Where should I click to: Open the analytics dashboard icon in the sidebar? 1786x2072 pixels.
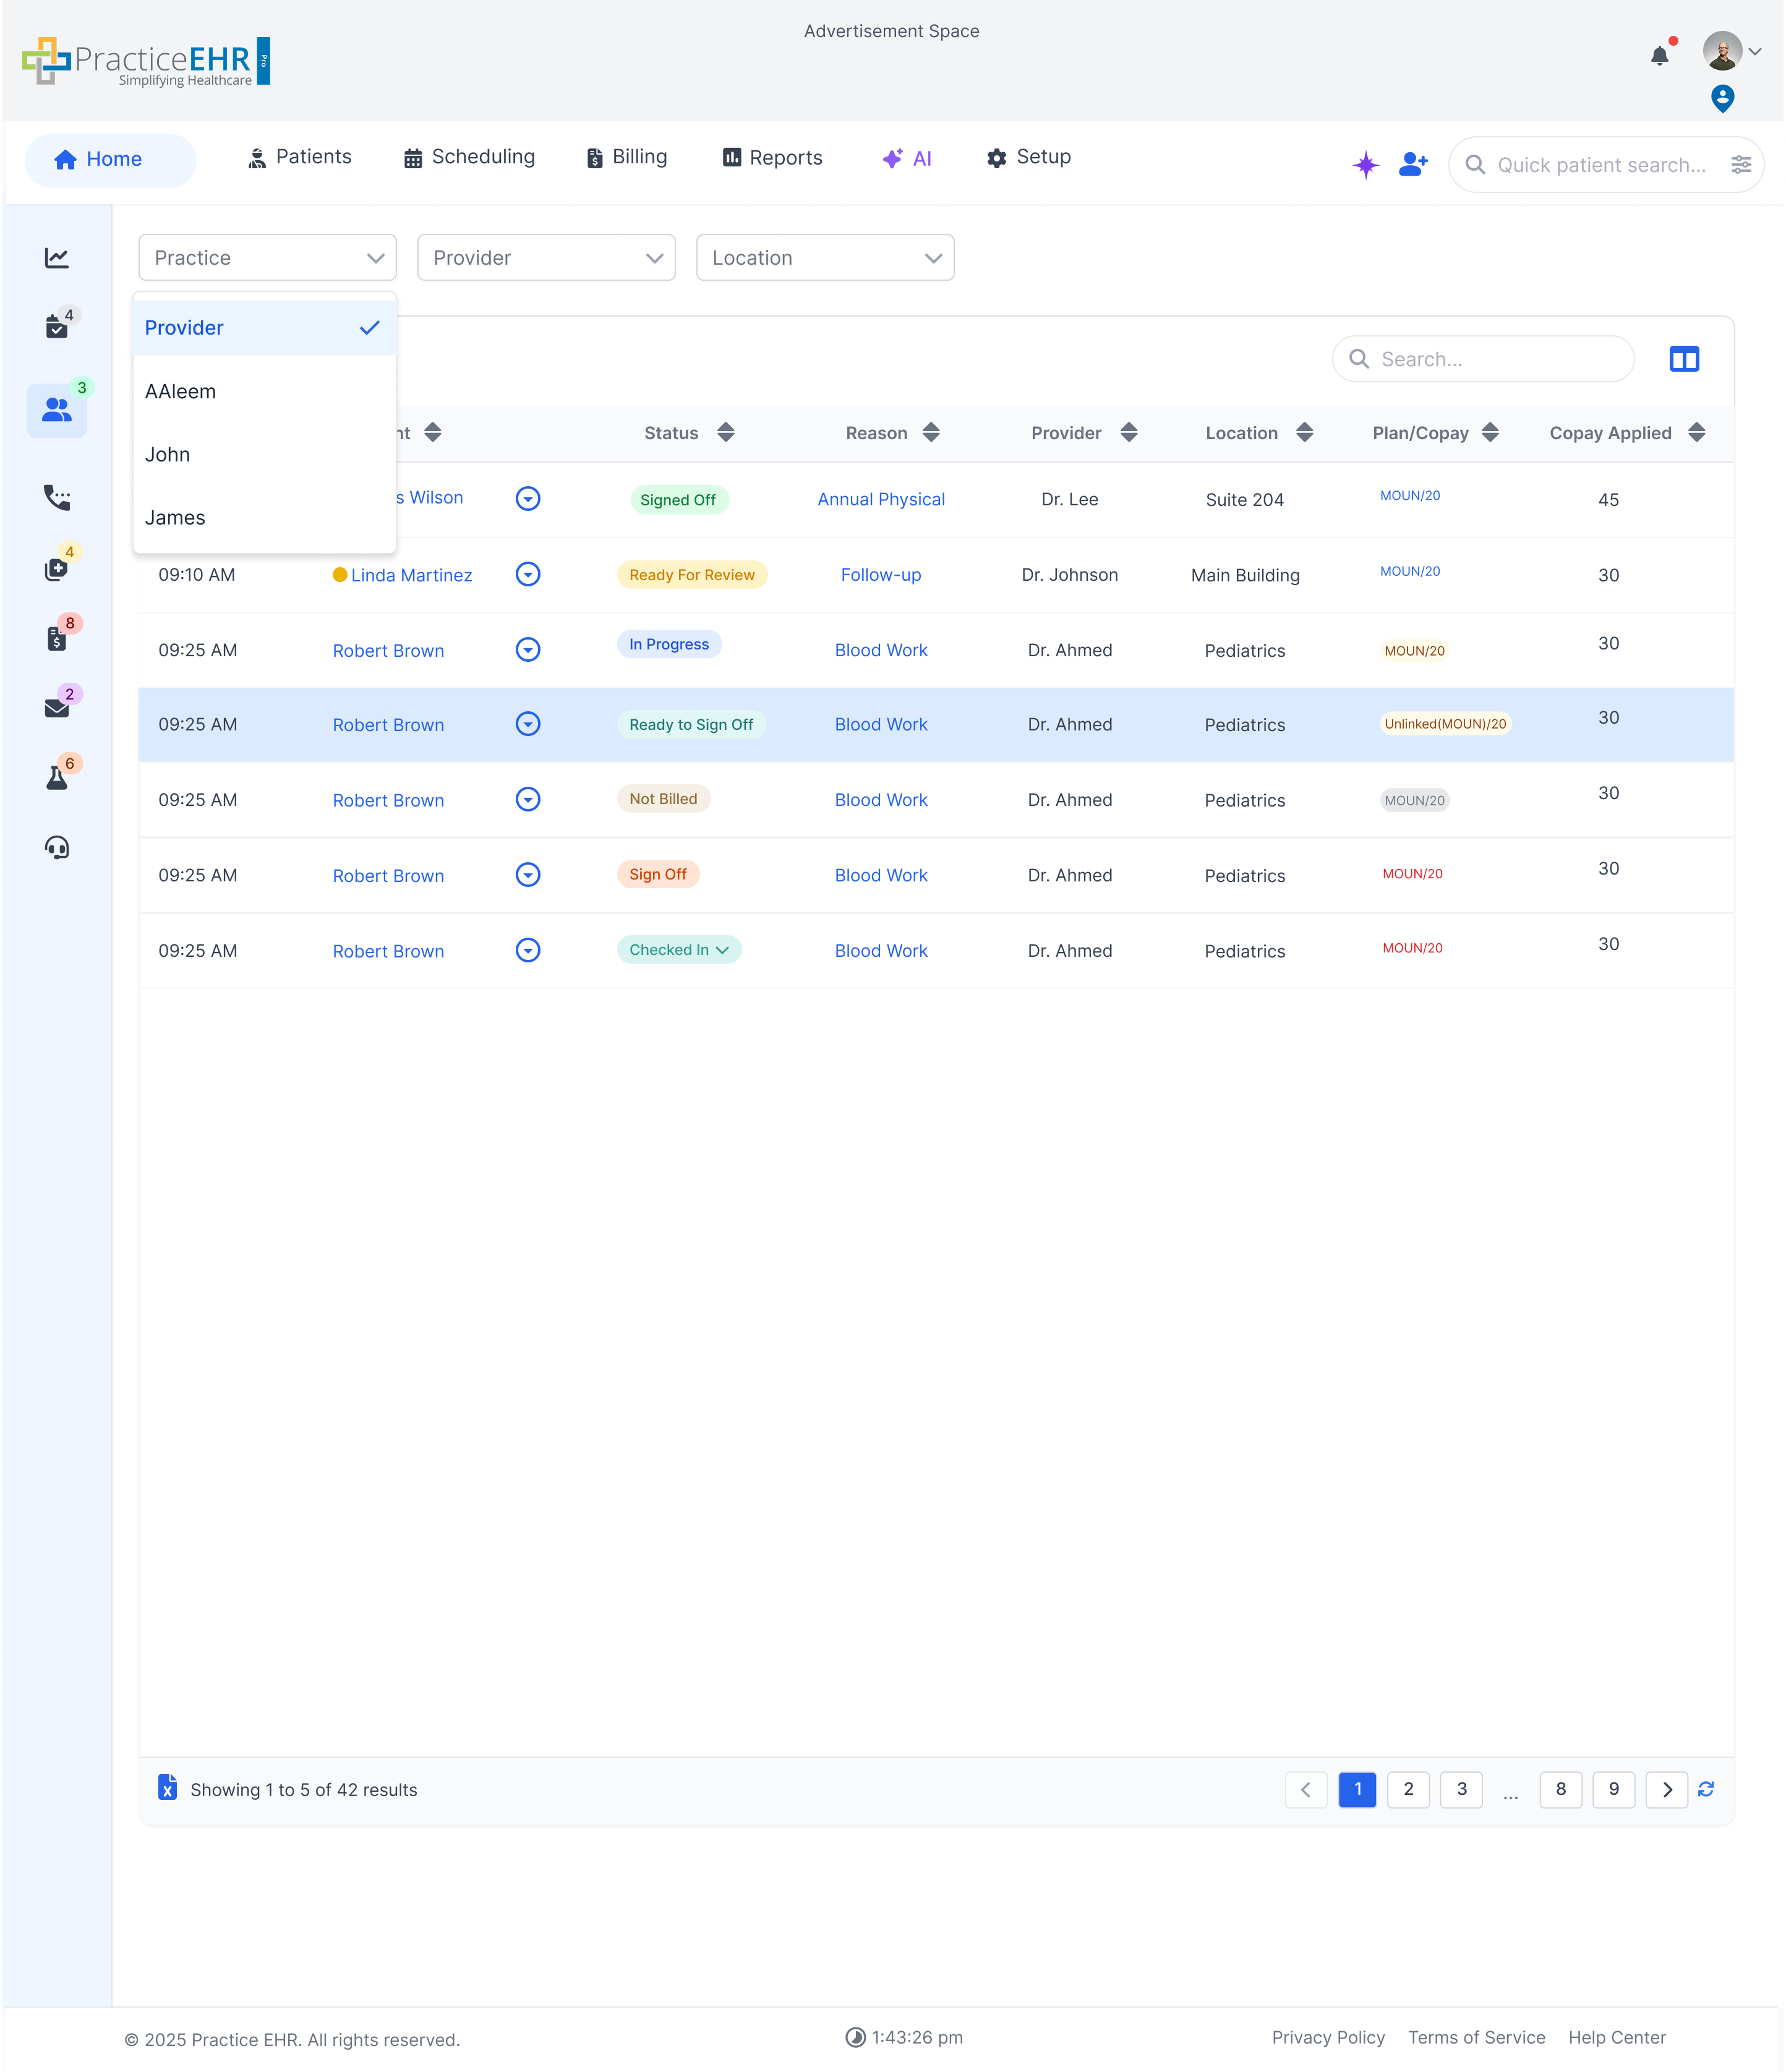(57, 257)
